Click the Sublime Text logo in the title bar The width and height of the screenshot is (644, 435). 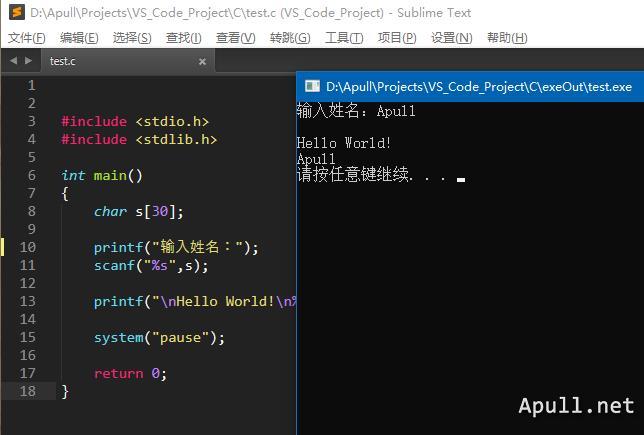[x=17, y=12]
